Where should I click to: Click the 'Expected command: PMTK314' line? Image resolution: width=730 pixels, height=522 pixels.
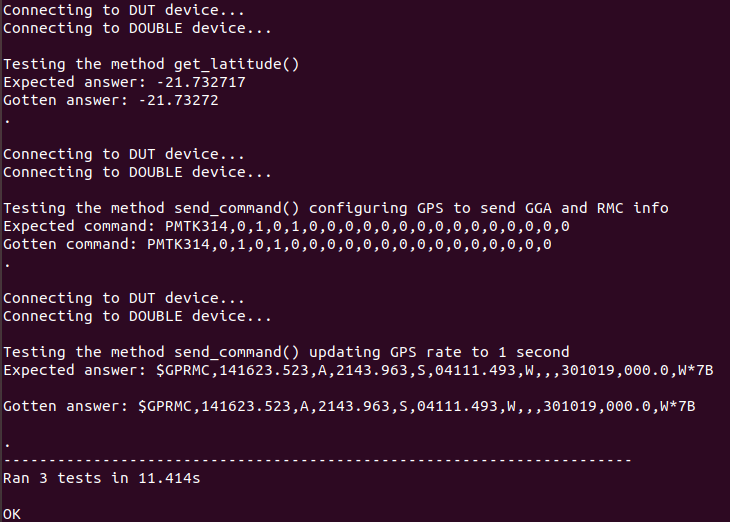click(286, 226)
